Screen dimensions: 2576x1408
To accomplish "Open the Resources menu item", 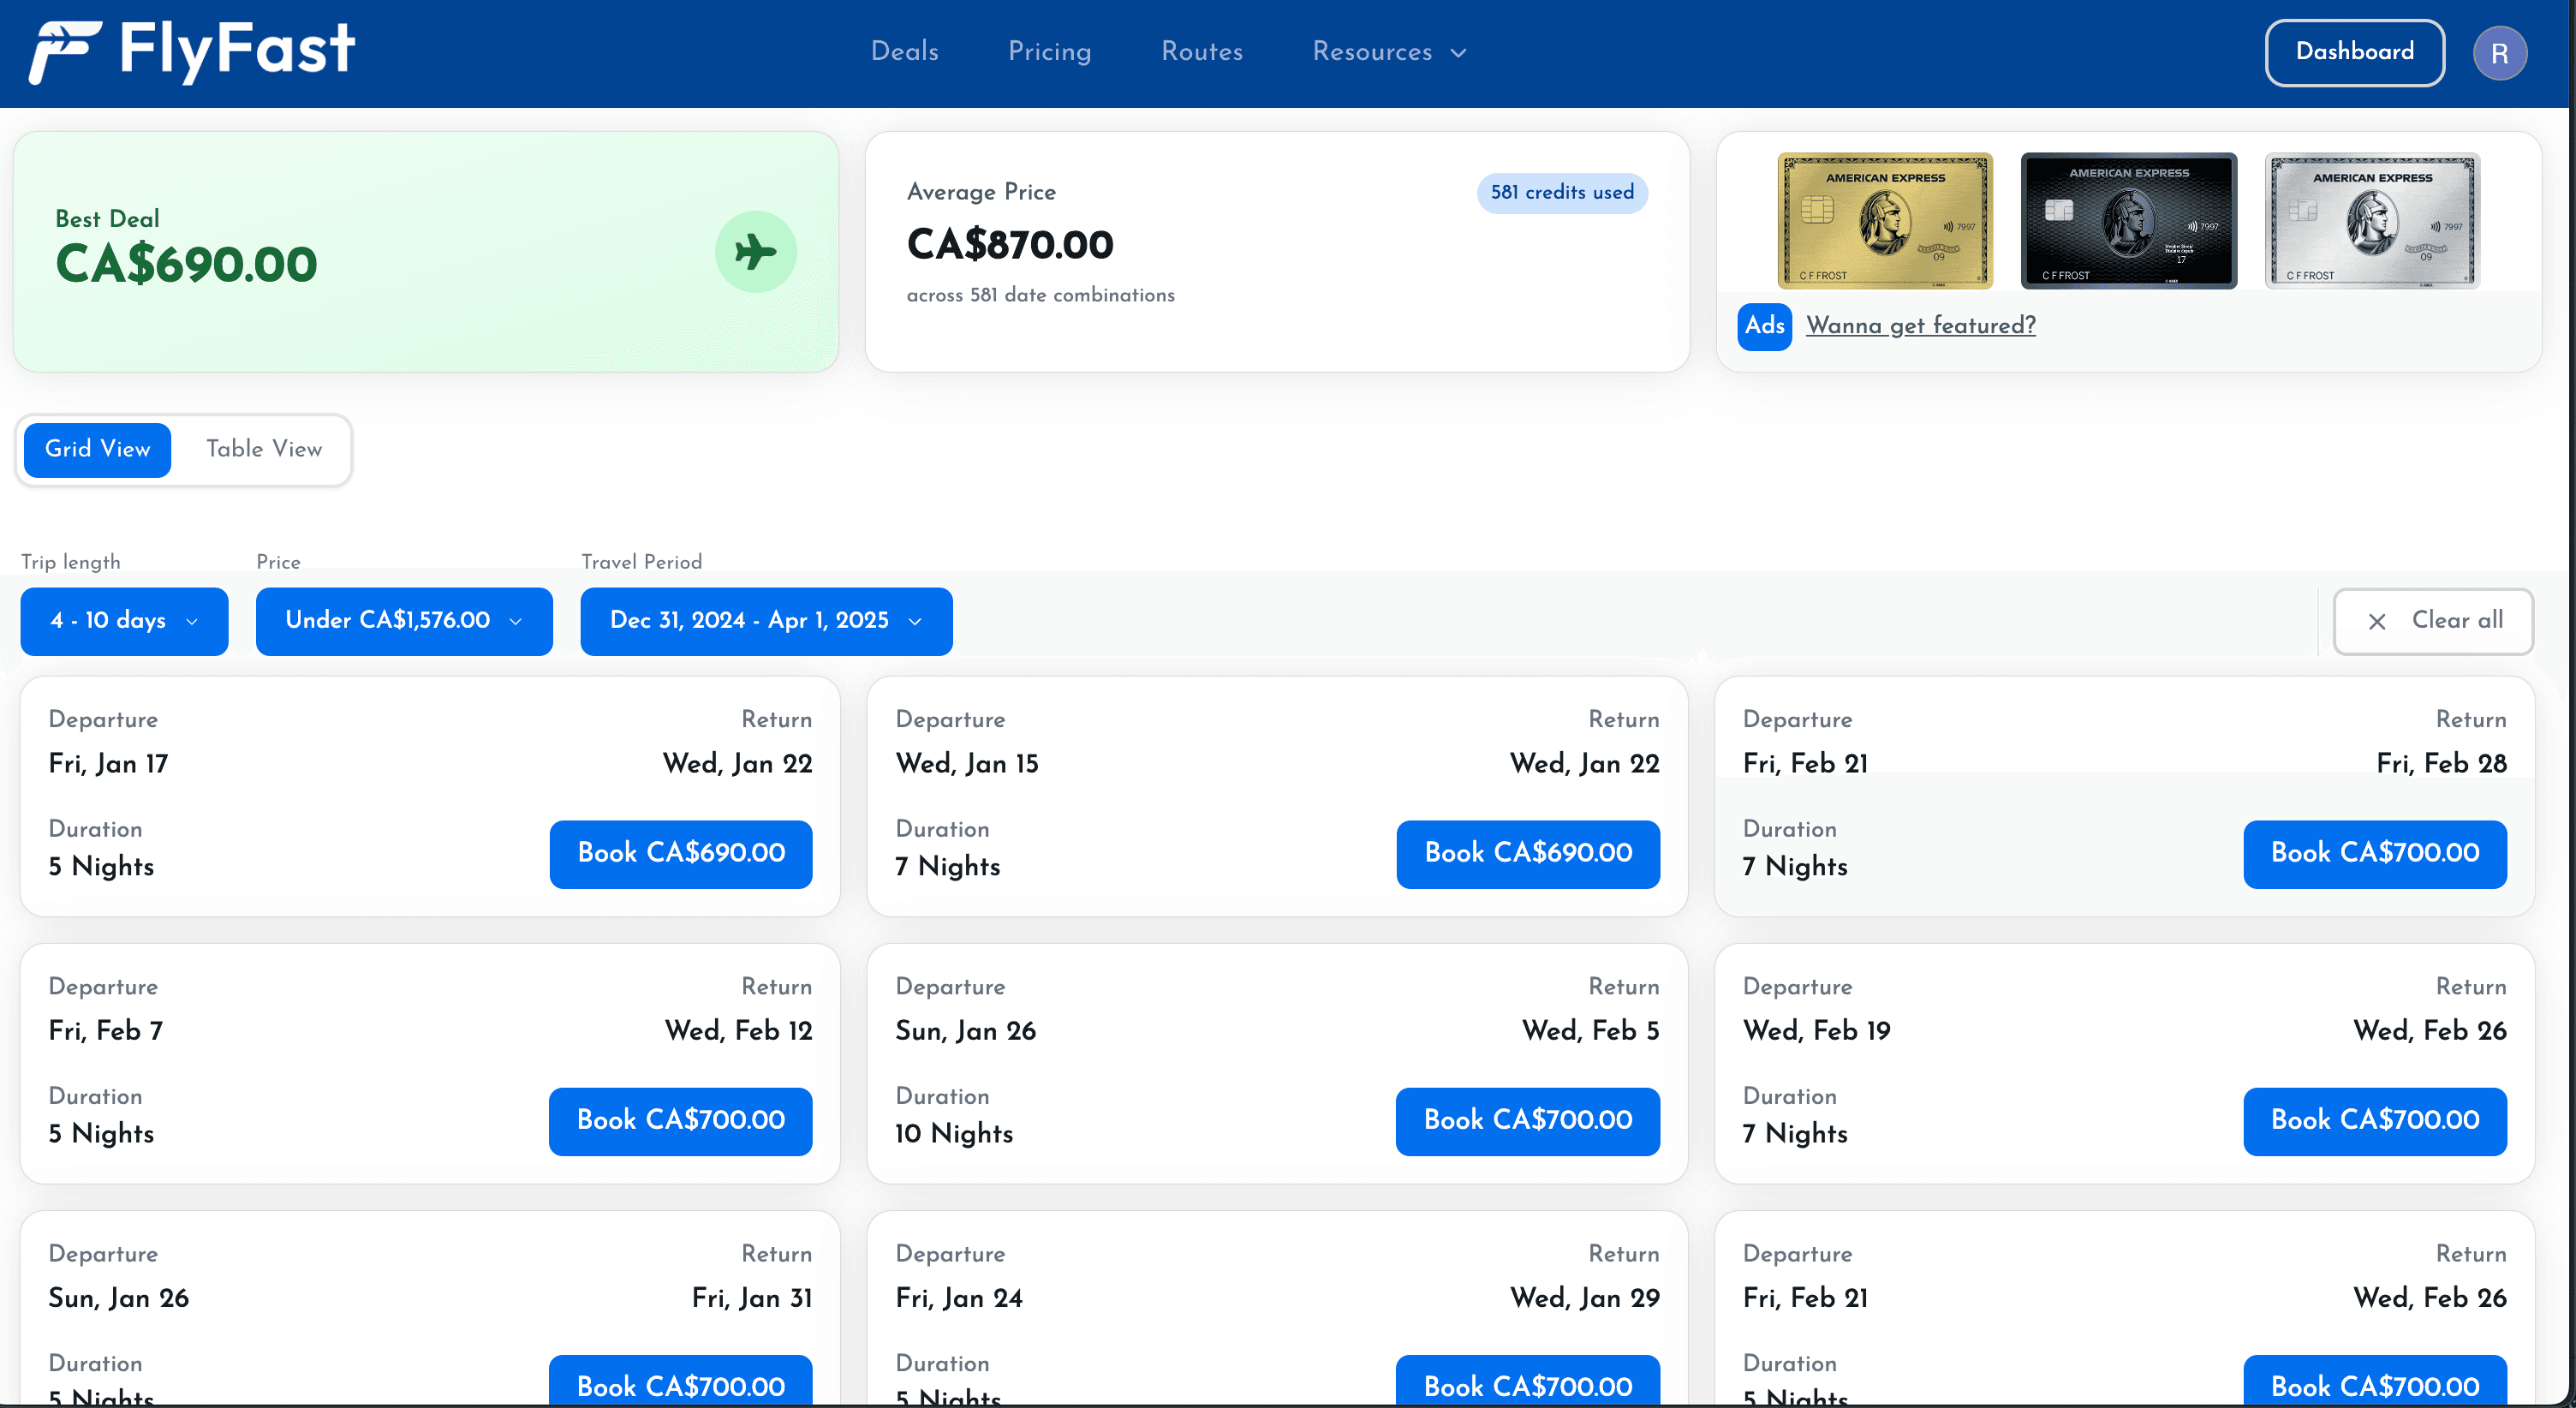I will [1386, 52].
